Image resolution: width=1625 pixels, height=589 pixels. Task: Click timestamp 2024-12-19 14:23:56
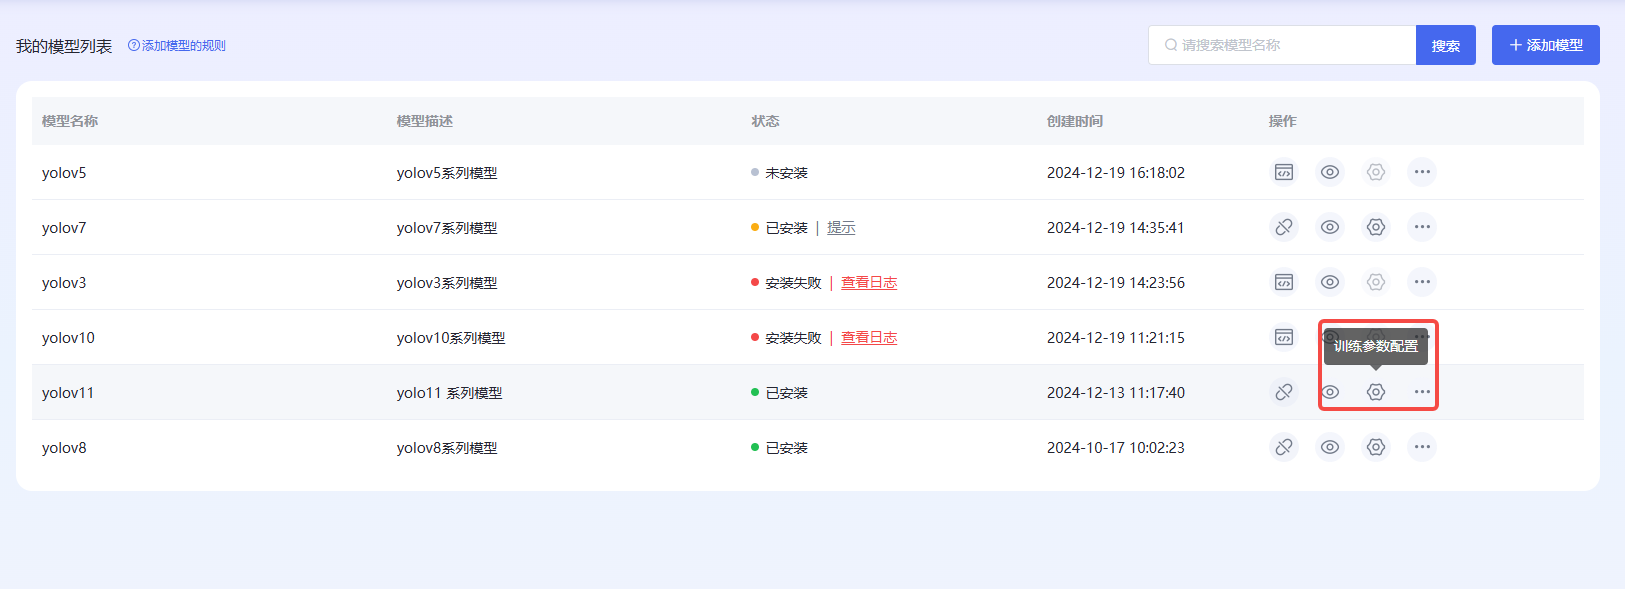tap(1116, 283)
